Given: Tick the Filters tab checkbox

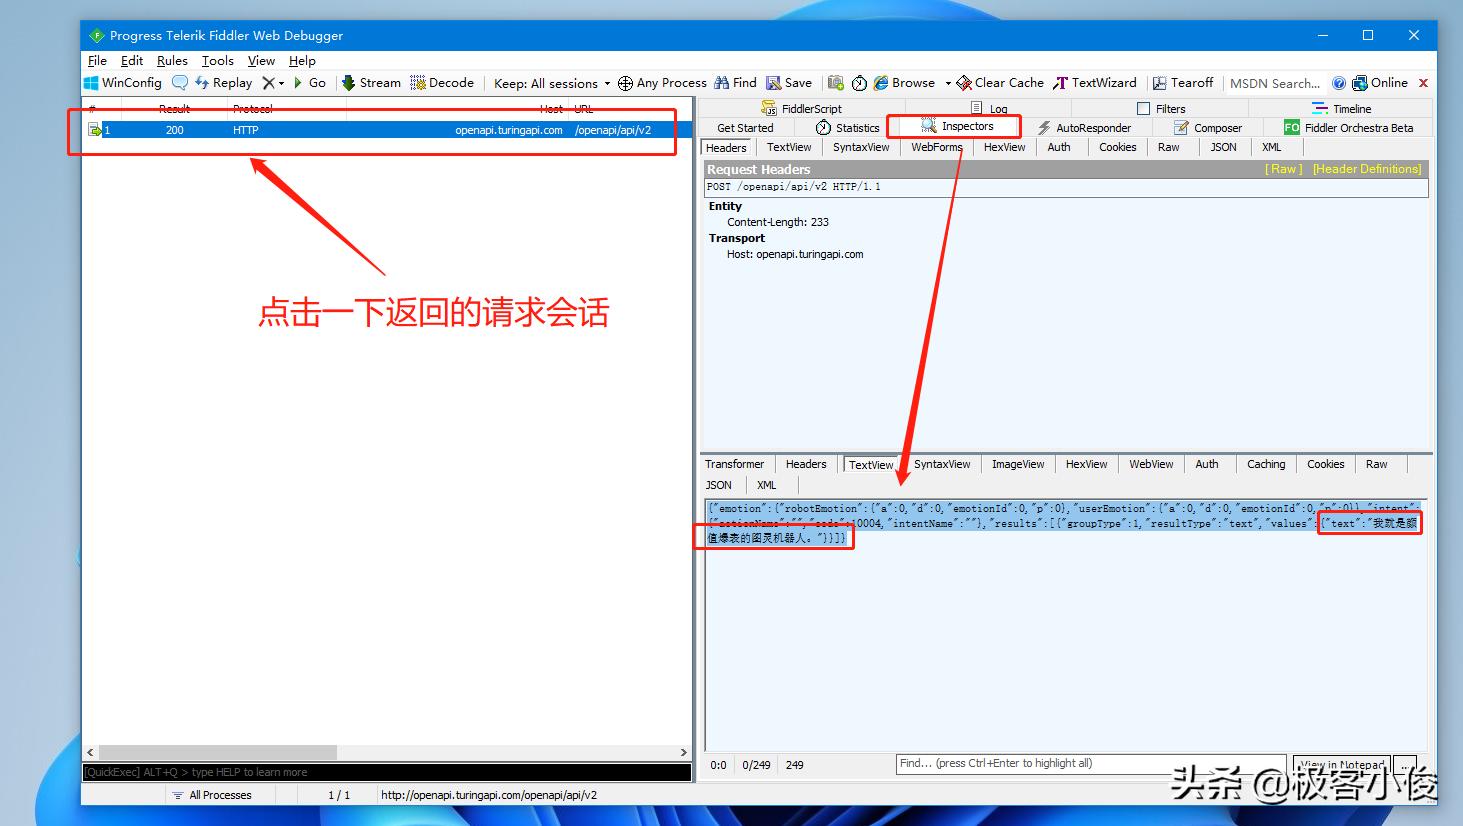Looking at the screenshot, I should [x=1143, y=108].
